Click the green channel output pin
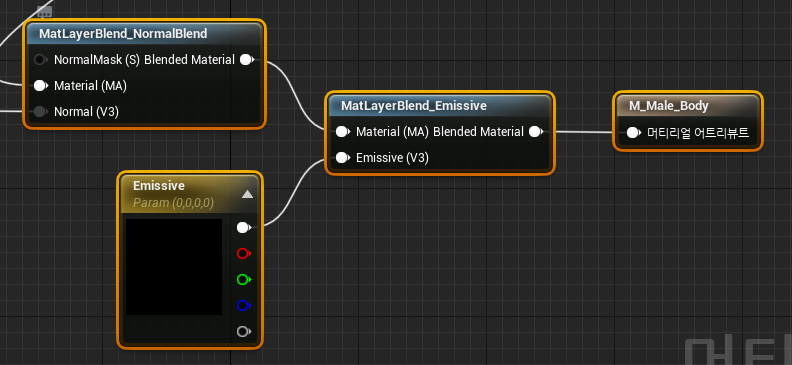The image size is (792, 365). (244, 279)
